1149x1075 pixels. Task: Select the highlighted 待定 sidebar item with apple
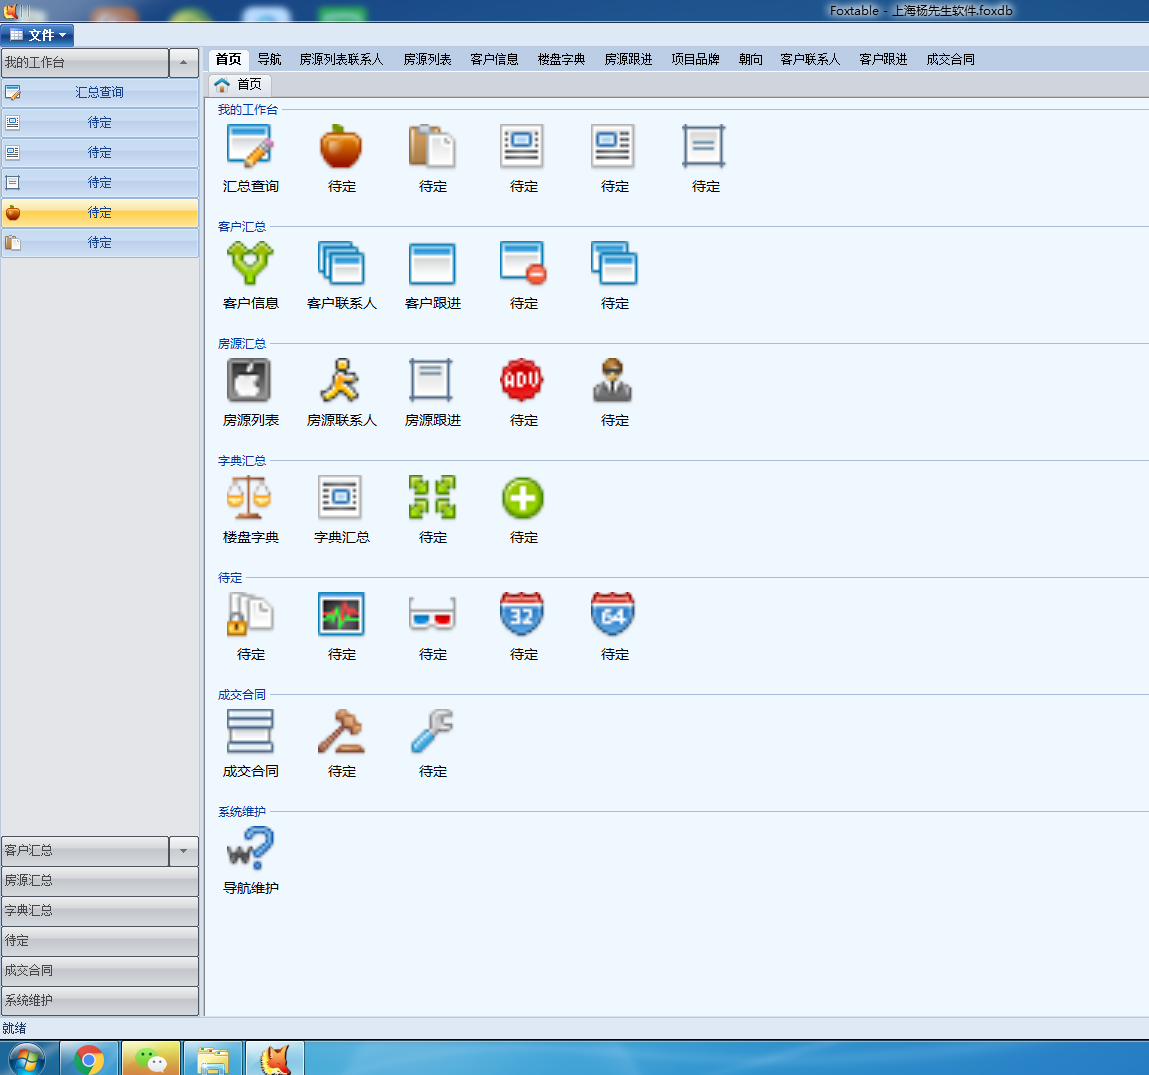click(x=99, y=212)
